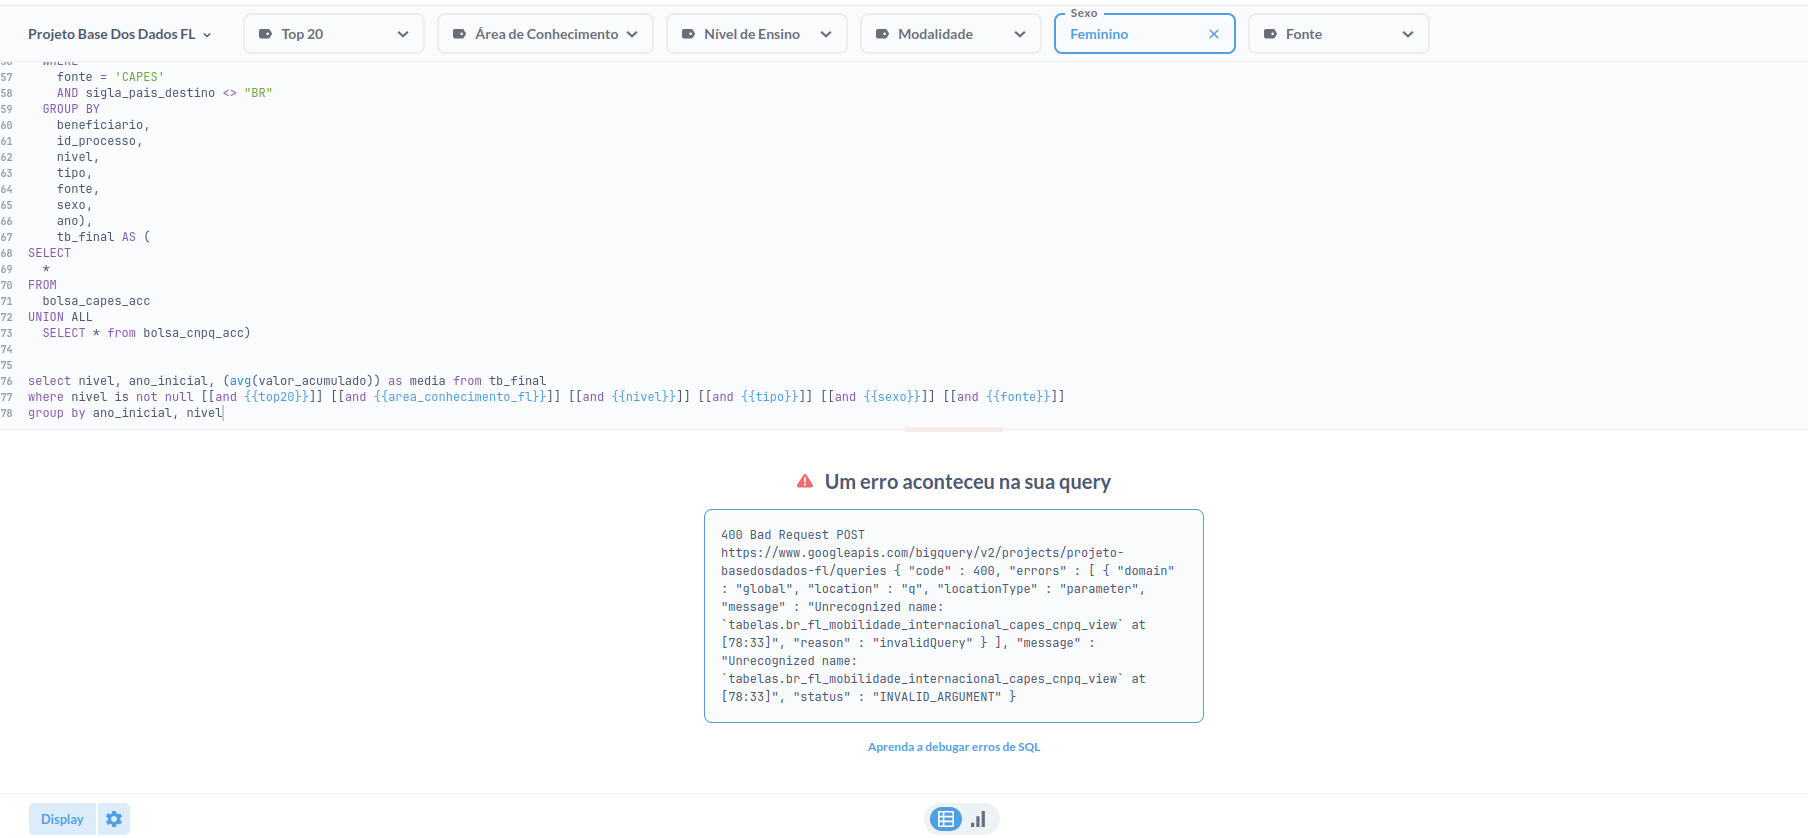1808x838 pixels.
Task: Expand the Fonte filter dropdown
Action: click(1338, 34)
